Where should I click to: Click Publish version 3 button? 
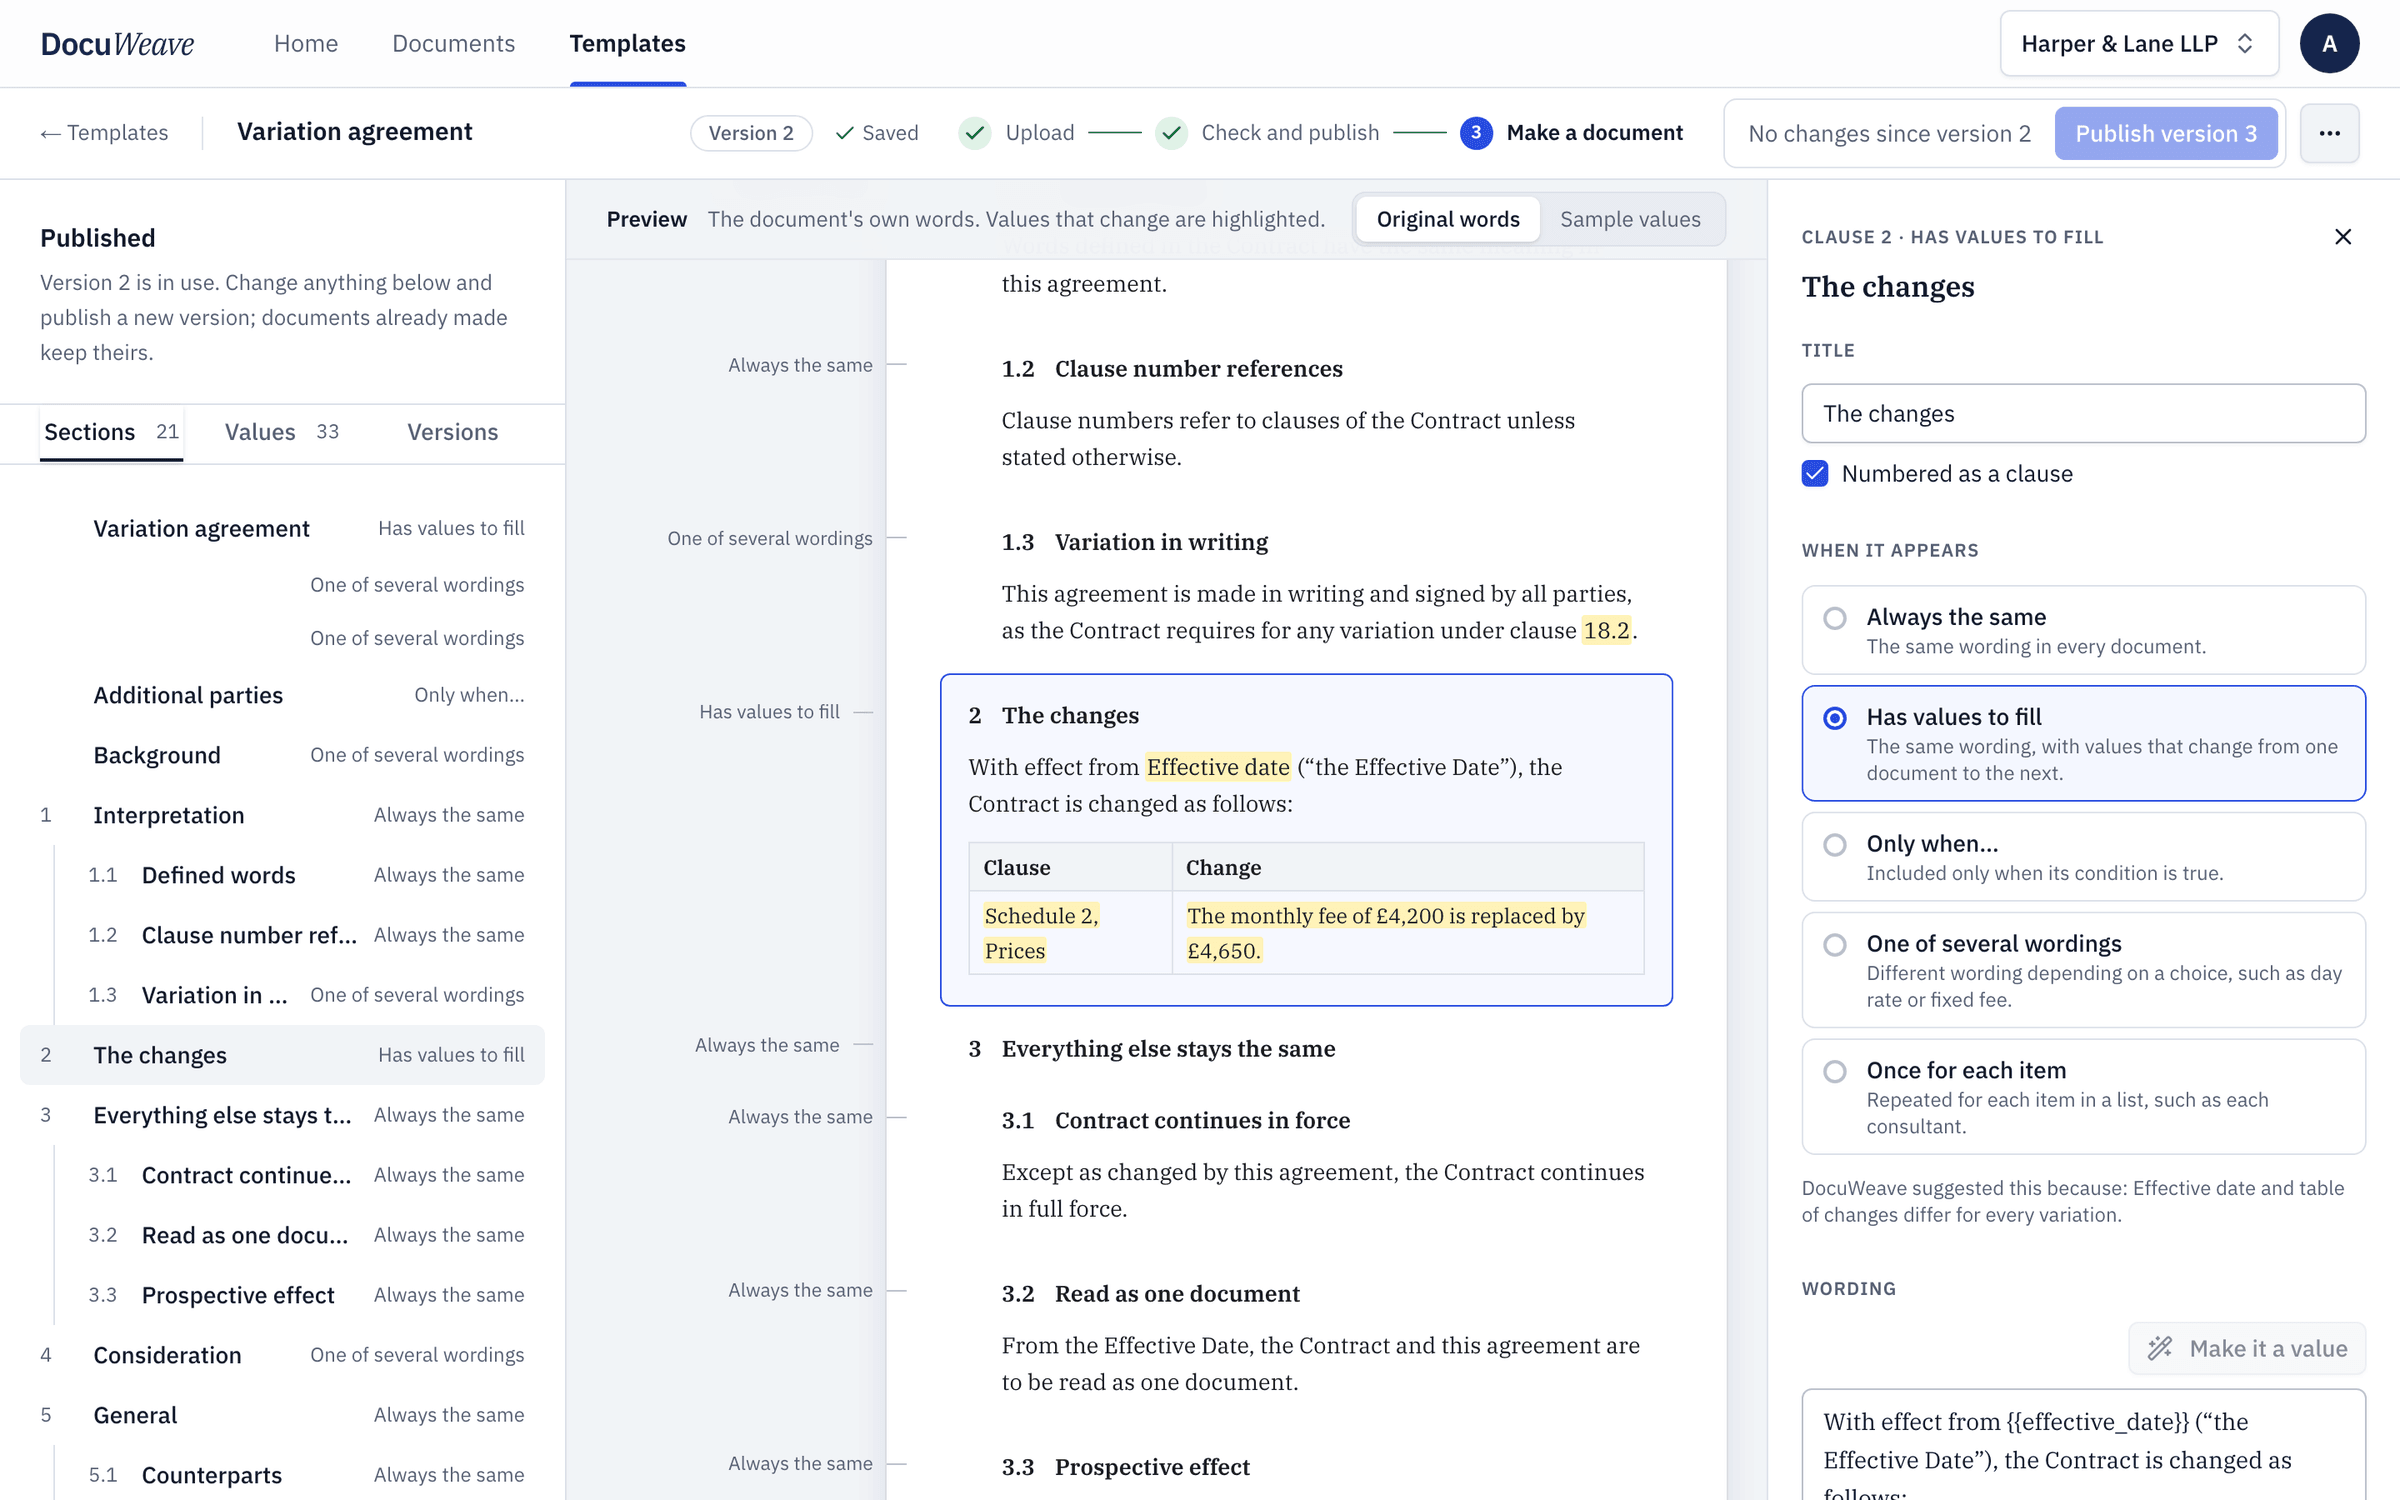point(2166,133)
